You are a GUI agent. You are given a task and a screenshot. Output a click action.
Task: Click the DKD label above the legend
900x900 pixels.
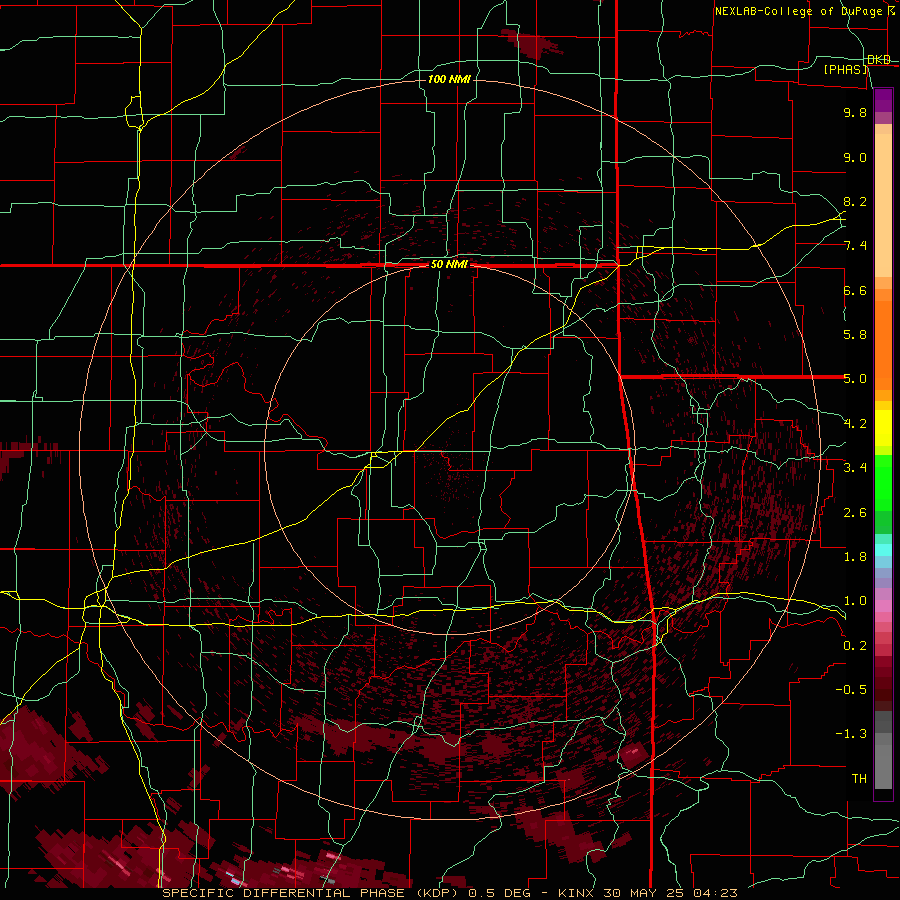879,60
